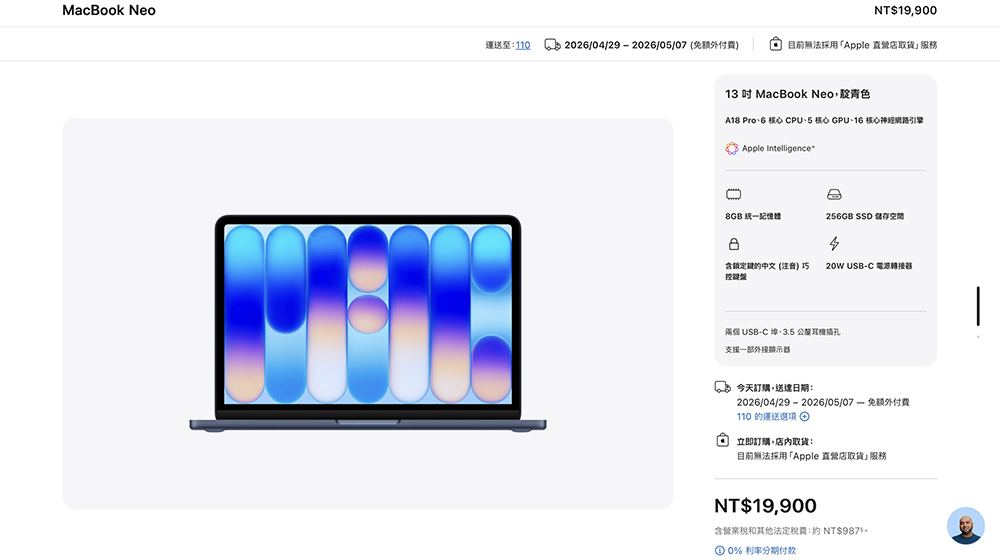This screenshot has width=1000, height=560.
Task: Change the delivery postal code 110 link
Action: [x=523, y=45]
